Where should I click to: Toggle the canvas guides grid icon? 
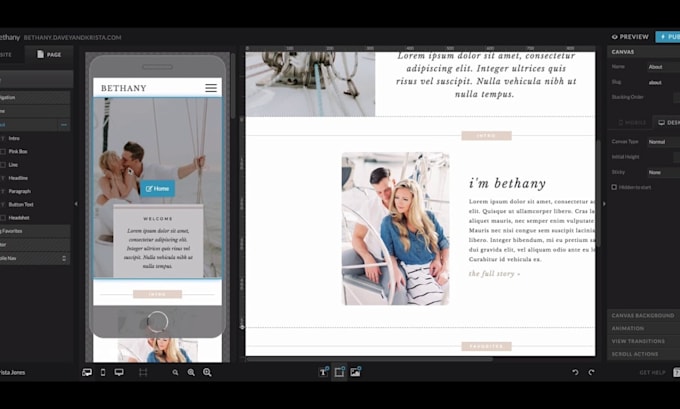click(143, 373)
